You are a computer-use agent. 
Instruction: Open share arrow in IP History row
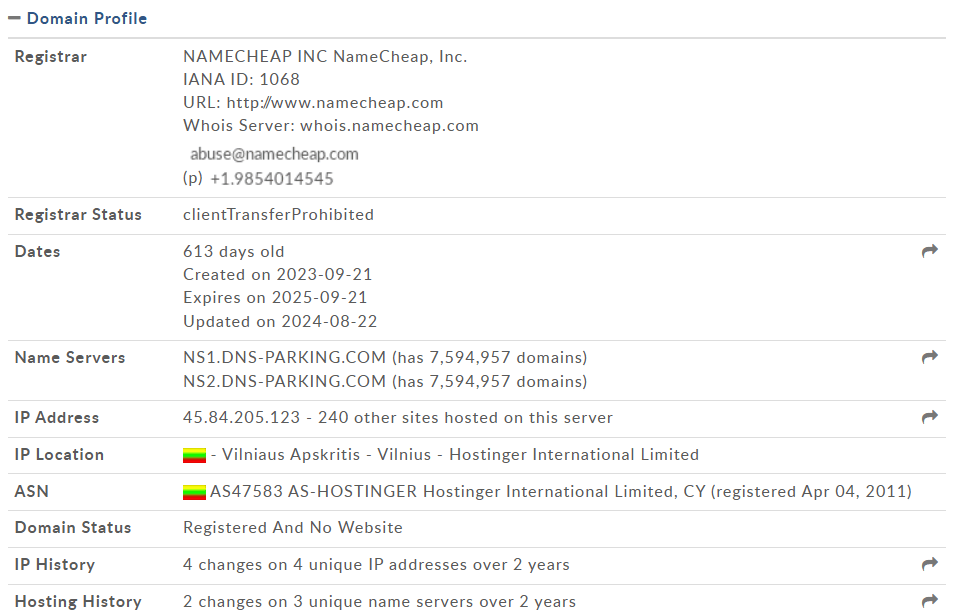[929, 564]
